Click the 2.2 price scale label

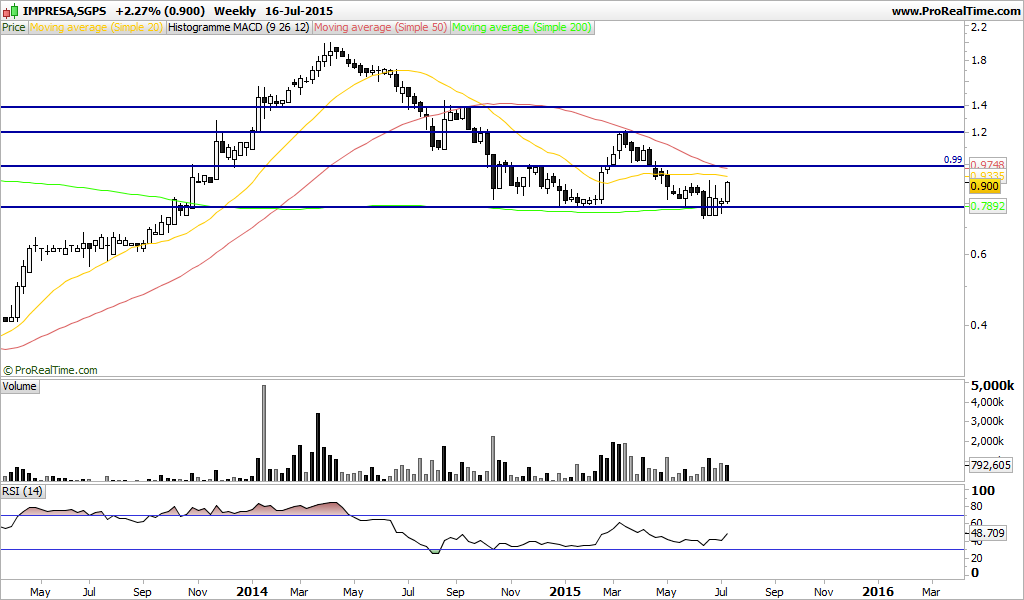[979, 27]
